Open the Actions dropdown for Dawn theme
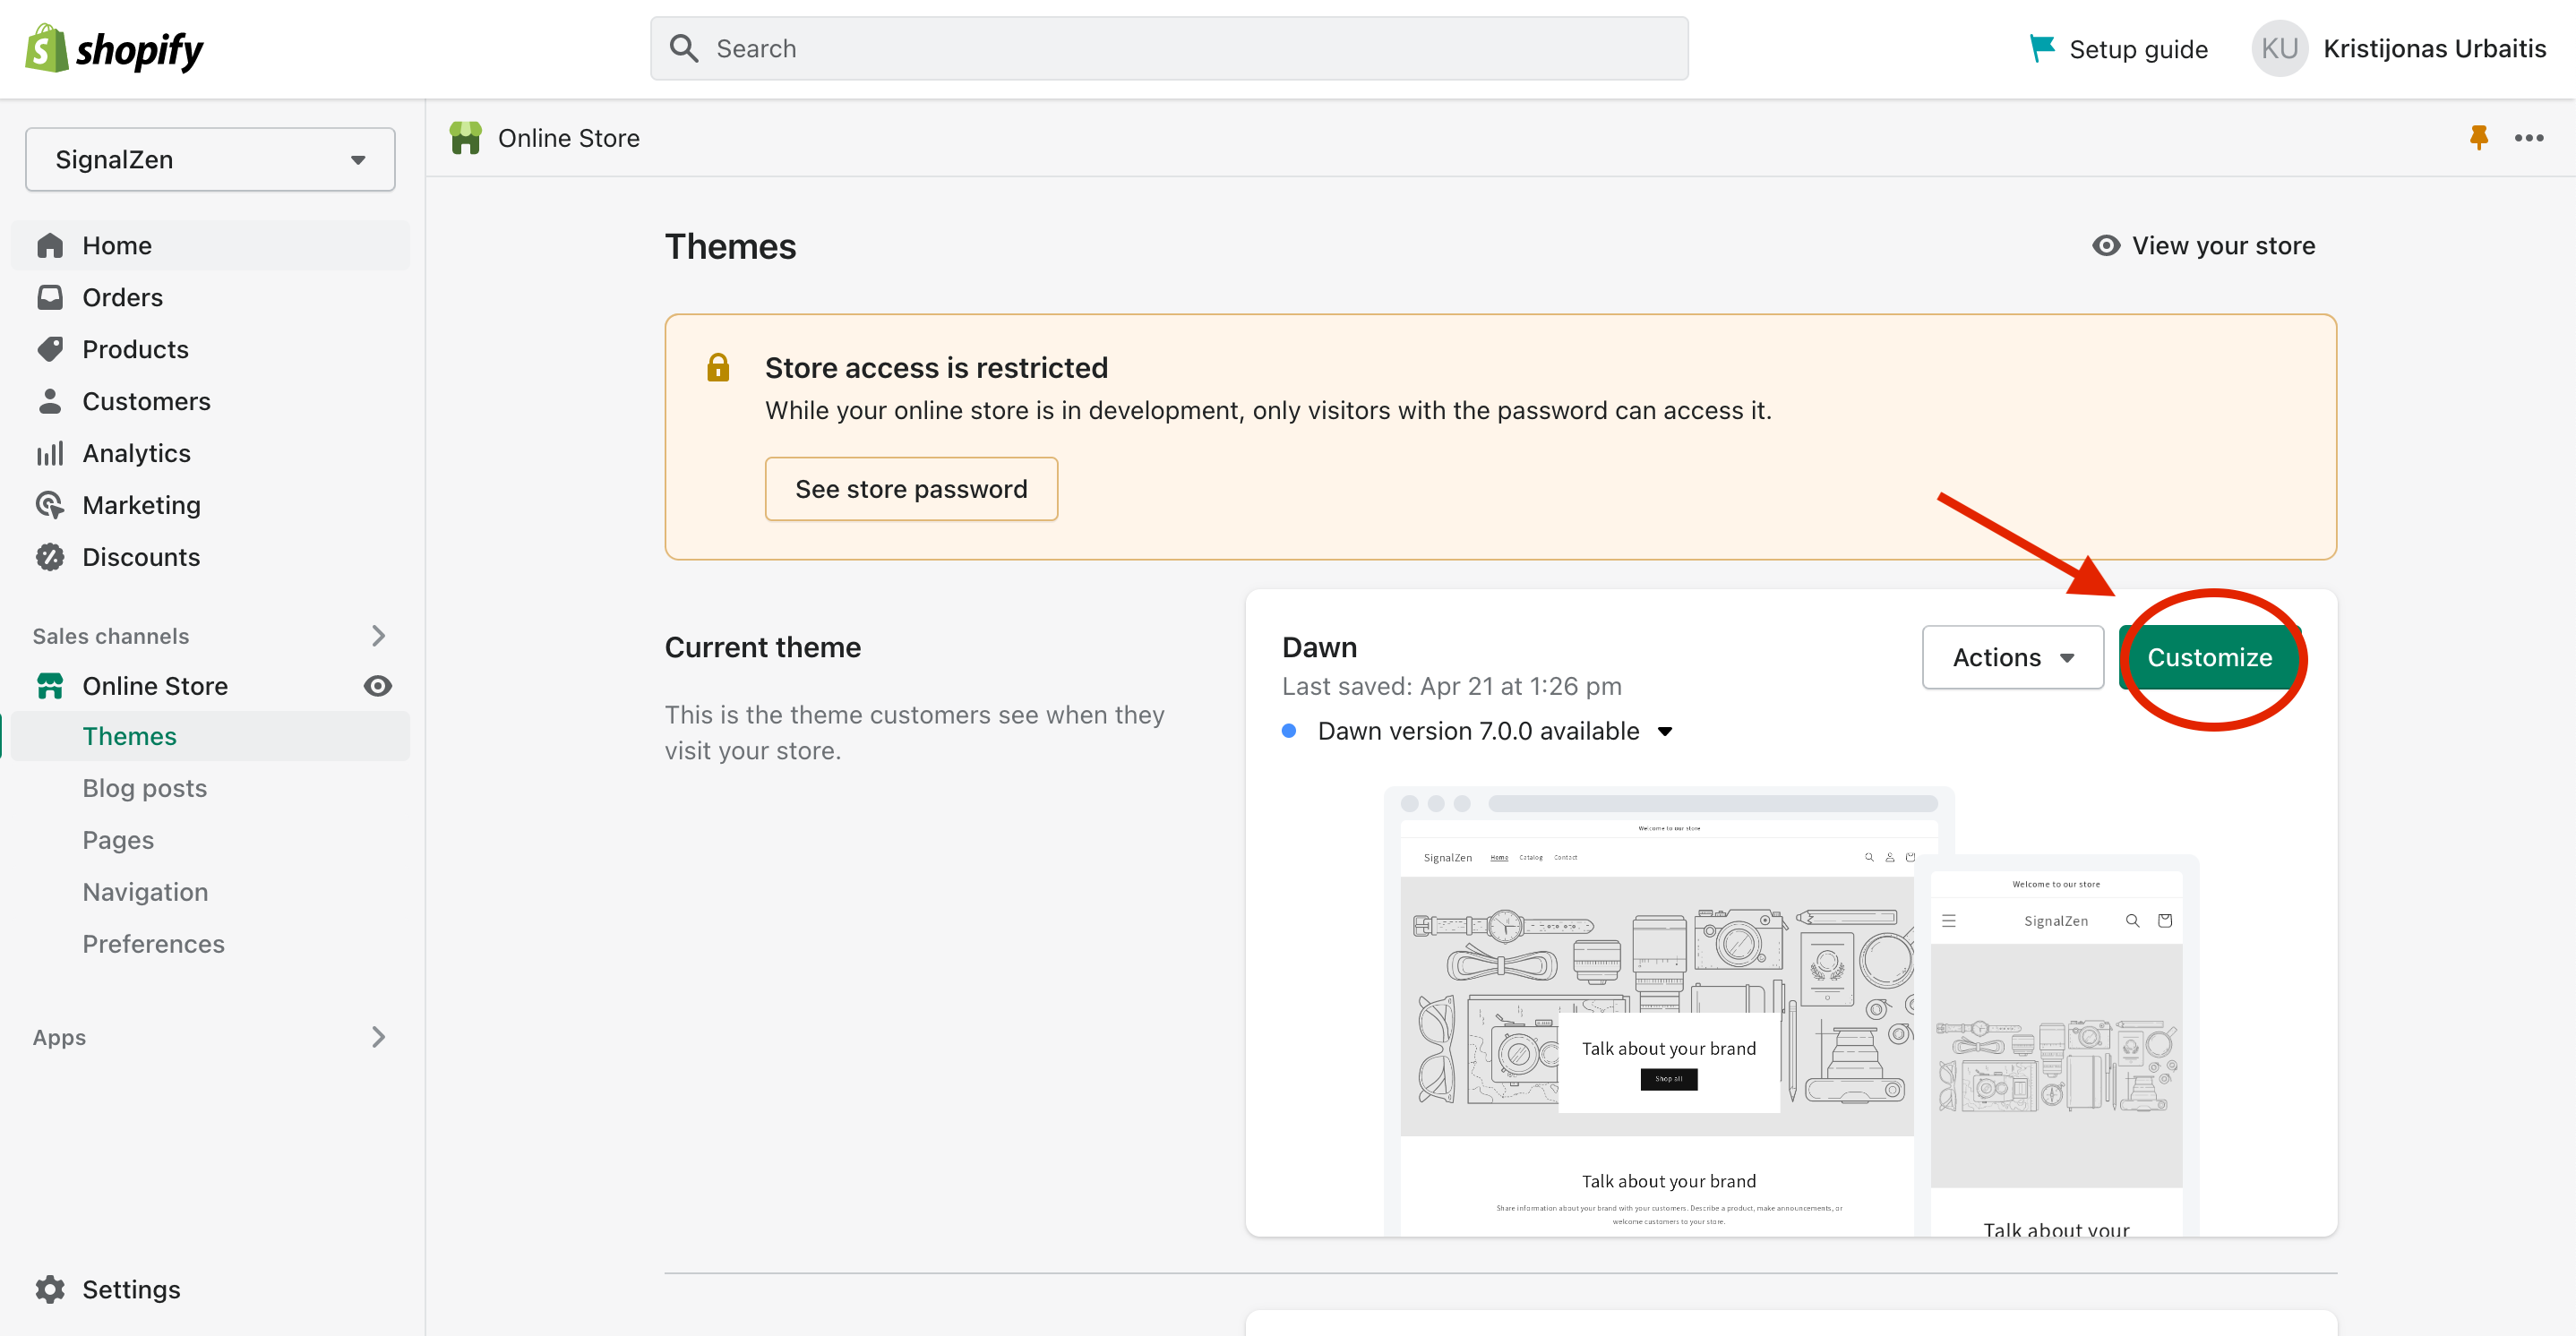 click(x=2012, y=657)
